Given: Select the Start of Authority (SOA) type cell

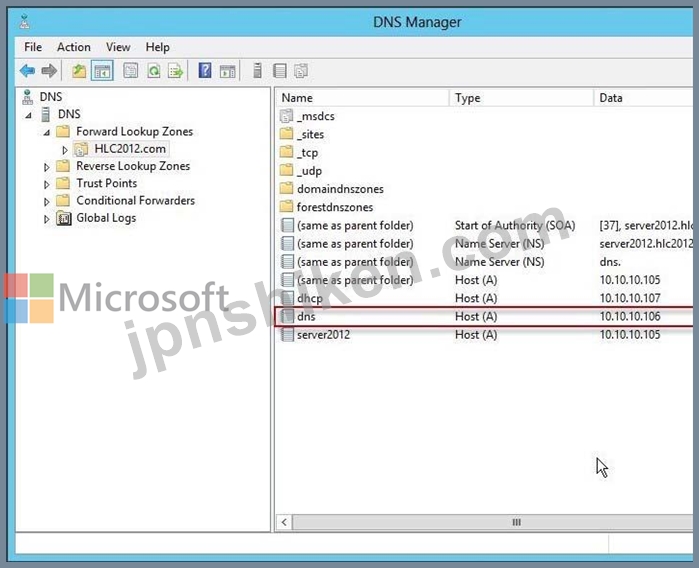Looking at the screenshot, I should 515,226.
